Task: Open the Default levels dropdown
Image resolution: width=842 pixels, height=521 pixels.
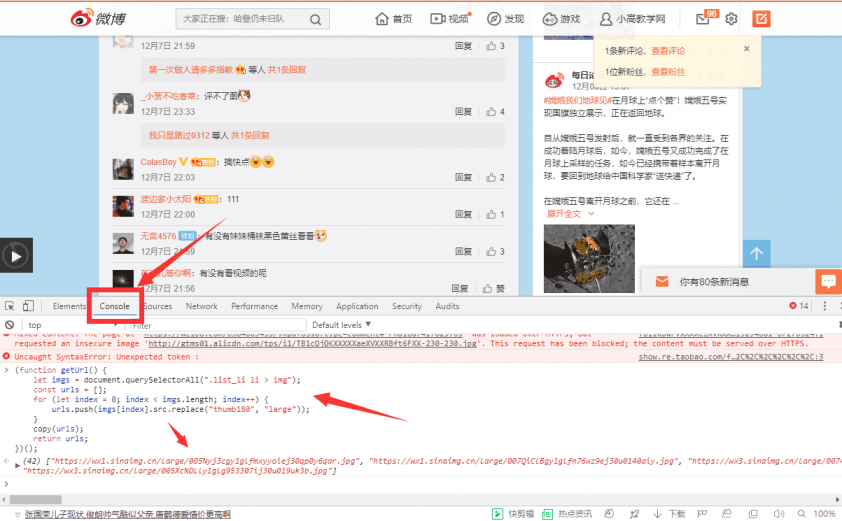Action: click(342, 325)
